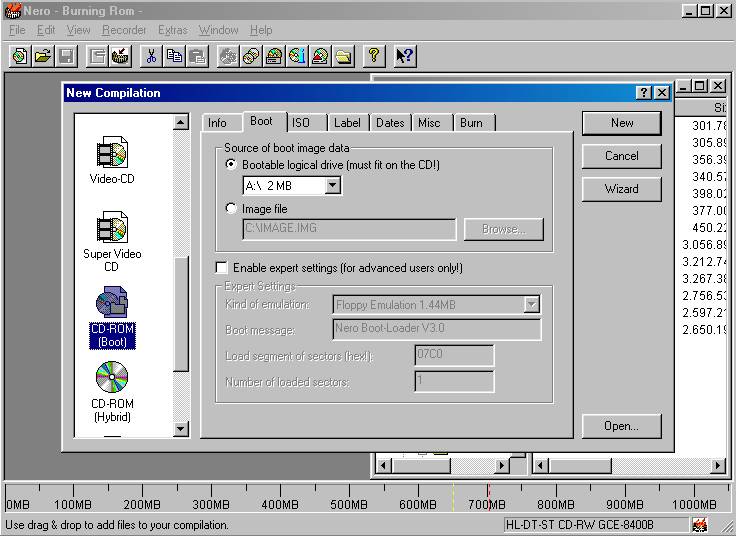736x536 pixels.
Task: Click the New Compilation toolbar icon
Action: [20, 56]
